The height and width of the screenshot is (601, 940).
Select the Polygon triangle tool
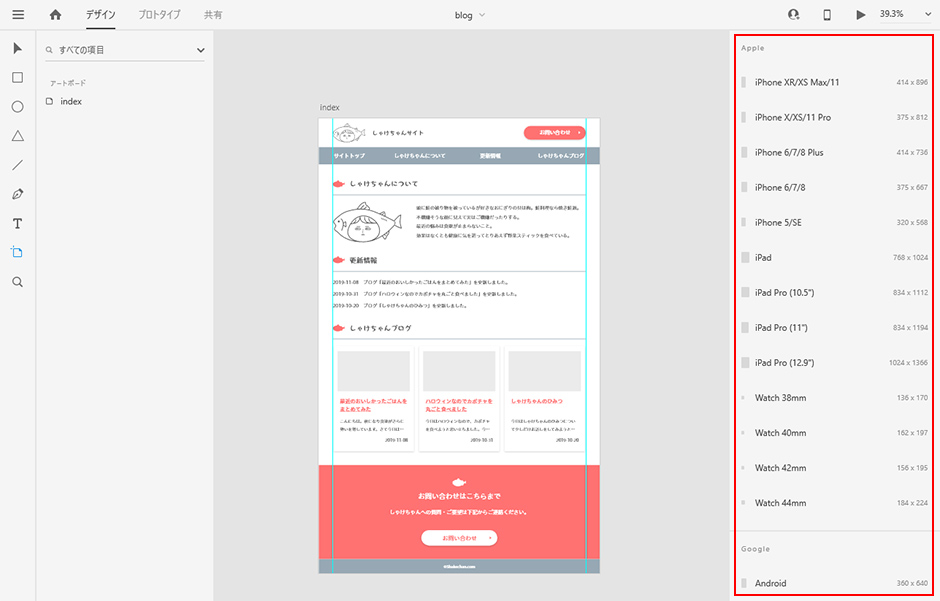pos(17,136)
